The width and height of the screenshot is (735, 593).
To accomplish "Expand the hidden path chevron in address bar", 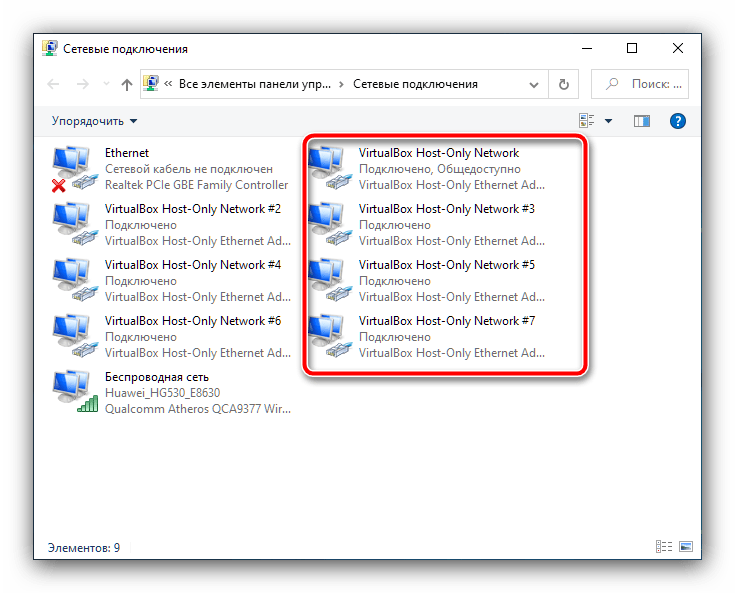I will tap(168, 84).
